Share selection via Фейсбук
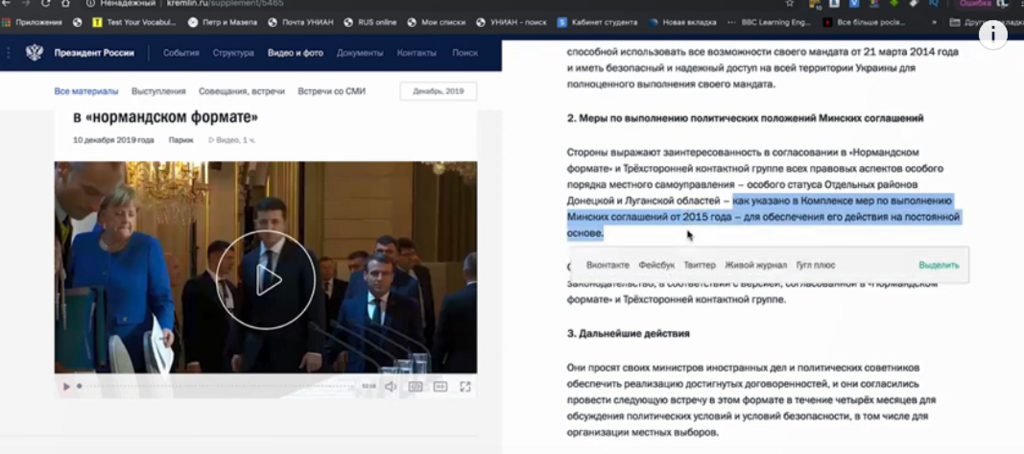The image size is (1024, 454). pos(656,265)
